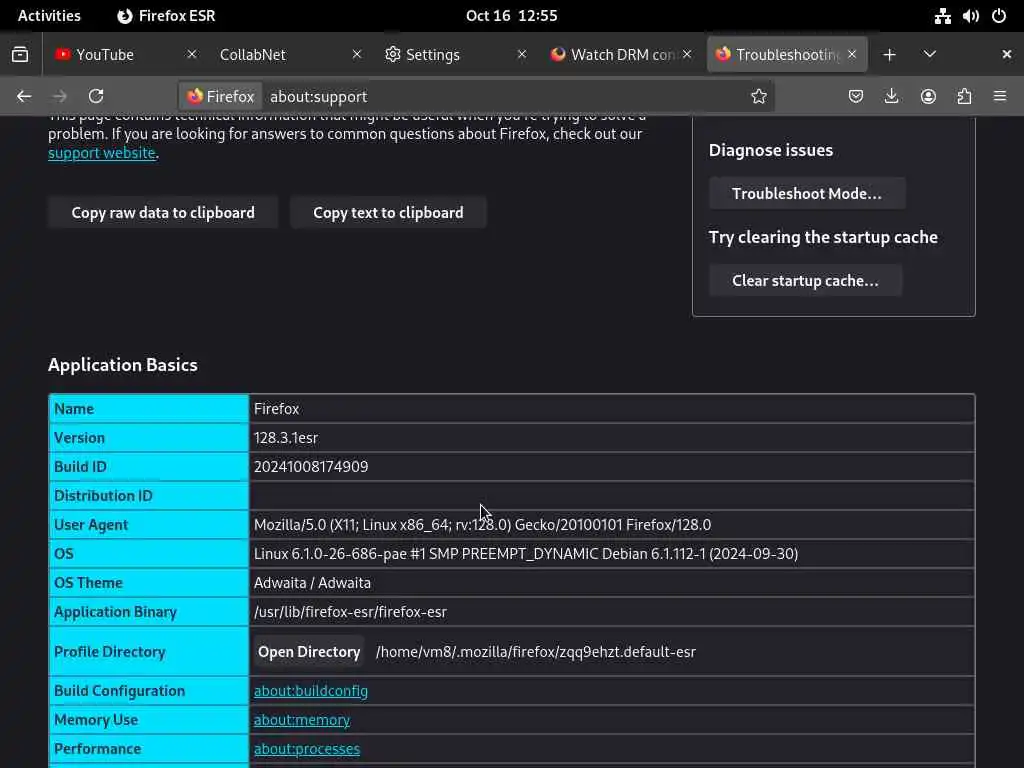Image resolution: width=1024 pixels, height=768 pixels.
Task: Click the profile directory path text
Action: click(536, 652)
